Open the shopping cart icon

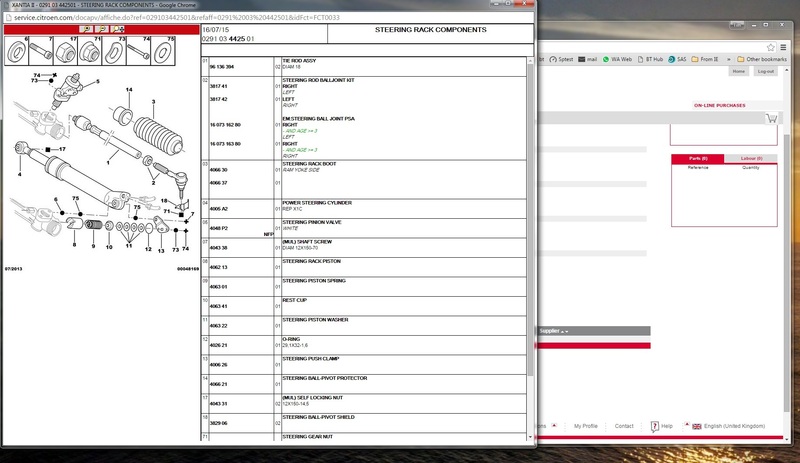[x=771, y=118]
